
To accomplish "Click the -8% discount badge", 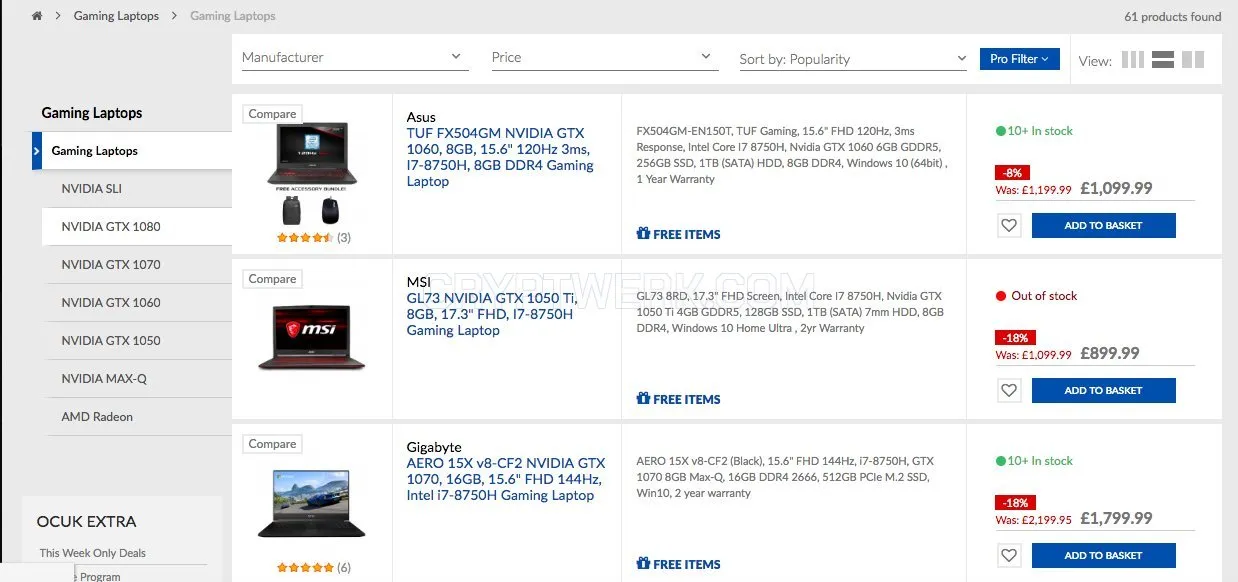I will click(x=1012, y=172).
